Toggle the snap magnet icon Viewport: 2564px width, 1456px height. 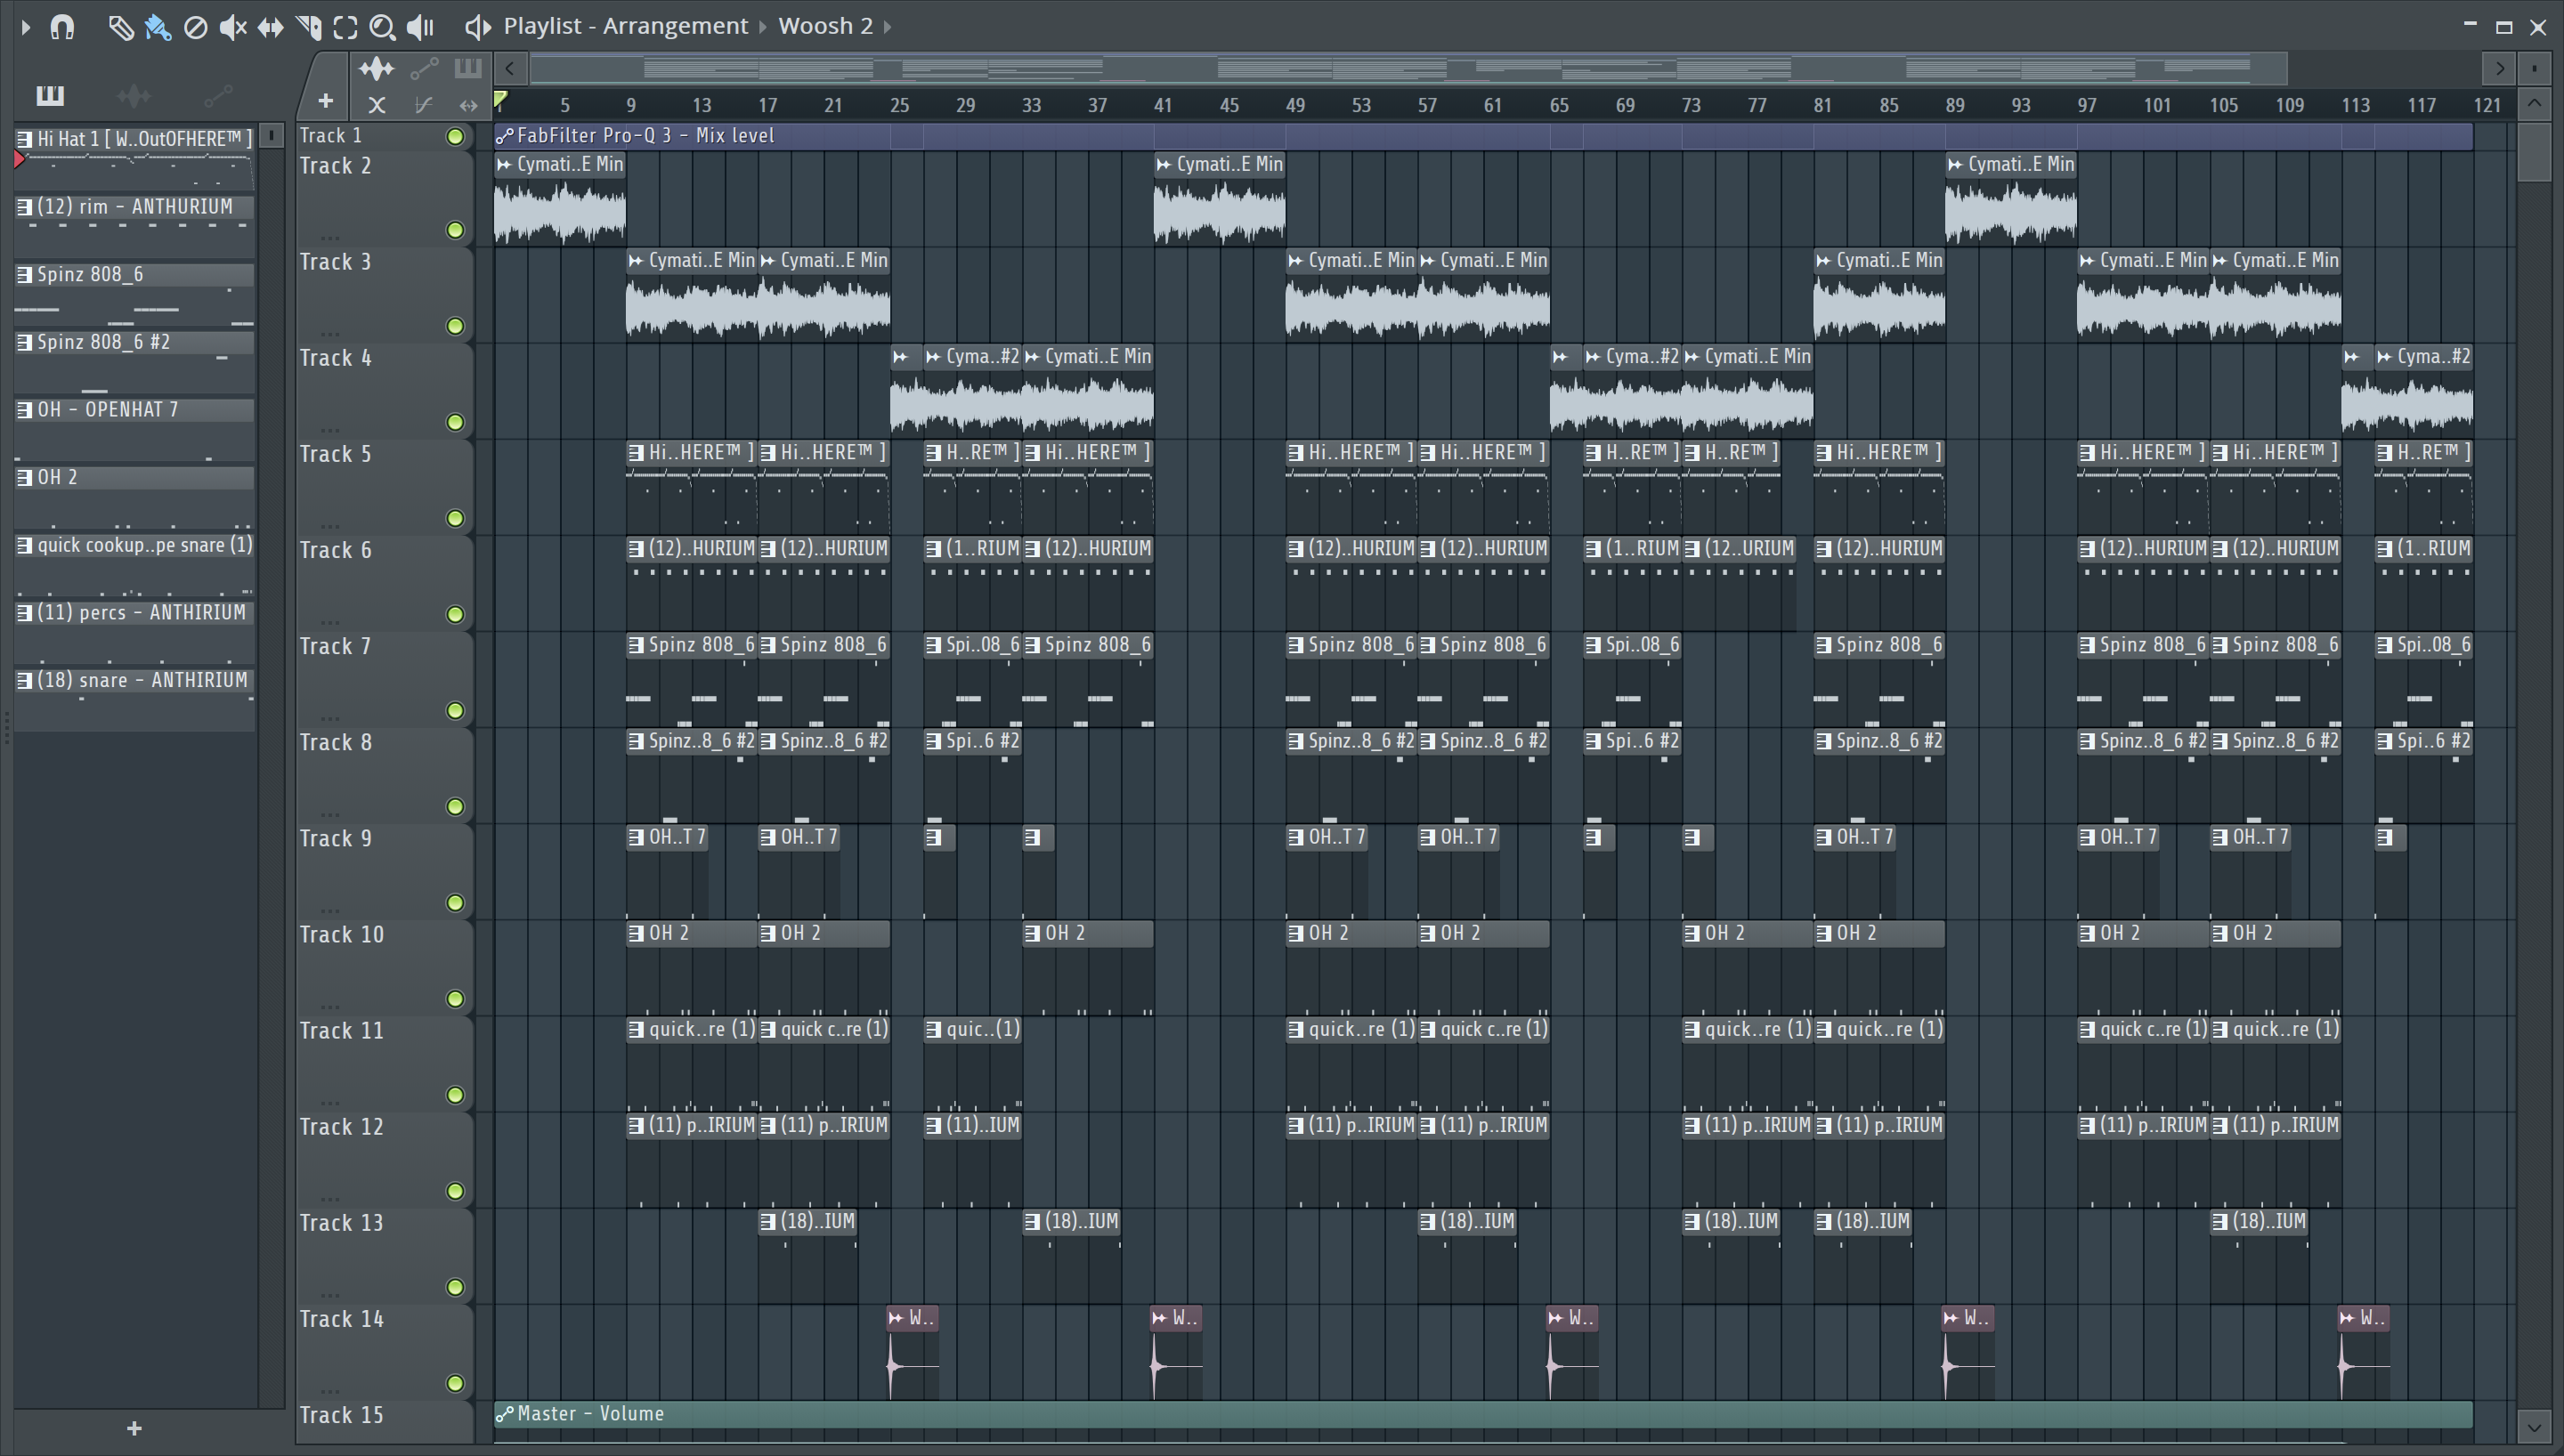[x=63, y=27]
